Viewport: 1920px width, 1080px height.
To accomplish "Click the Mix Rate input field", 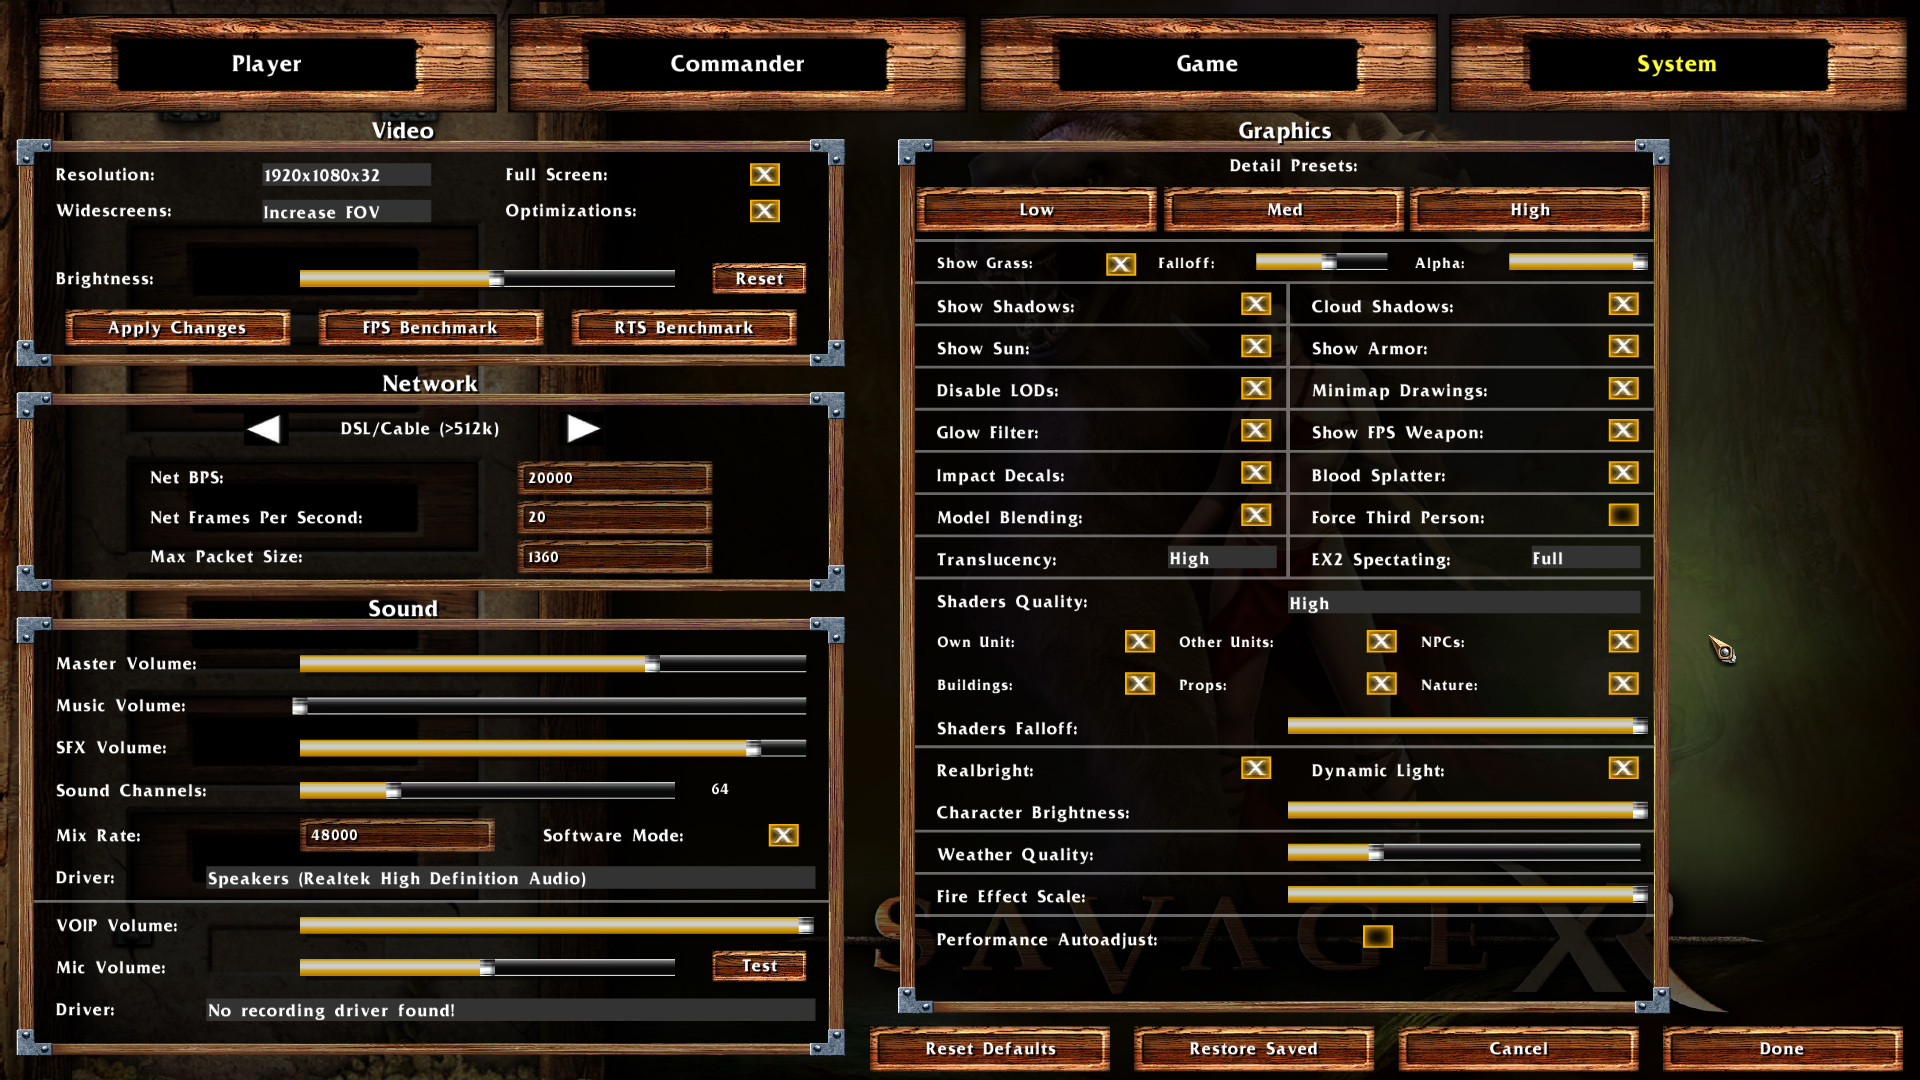I will (x=397, y=835).
